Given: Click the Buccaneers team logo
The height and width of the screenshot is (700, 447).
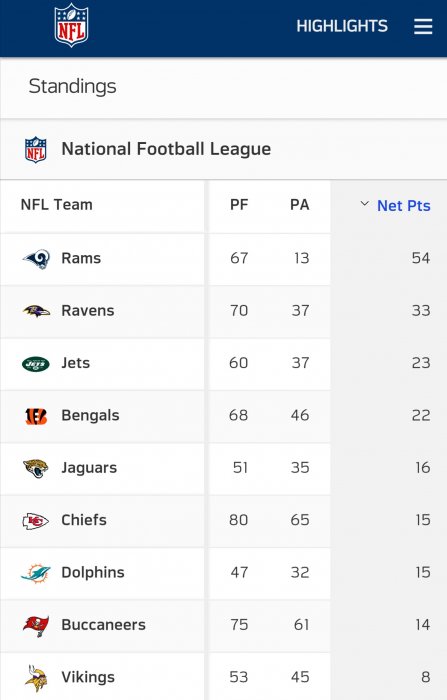Looking at the screenshot, I should pyautogui.click(x=36, y=625).
